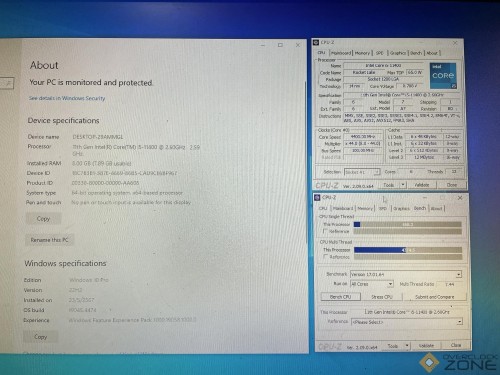500x375 pixels.
Task: Enable Reference checkbox under CPU Single Thread
Action: (326, 231)
